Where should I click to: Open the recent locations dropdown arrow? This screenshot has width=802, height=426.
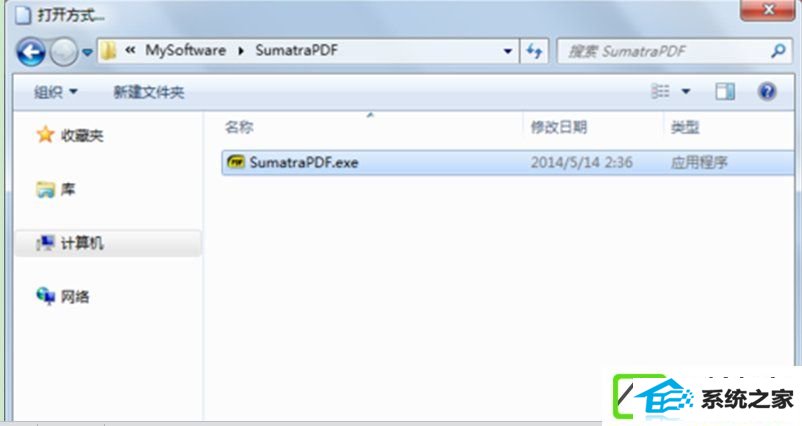[87, 52]
